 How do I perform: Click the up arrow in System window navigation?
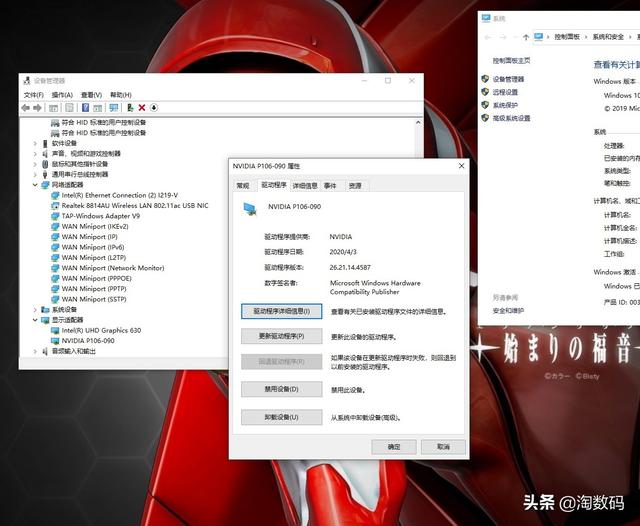coord(526,37)
